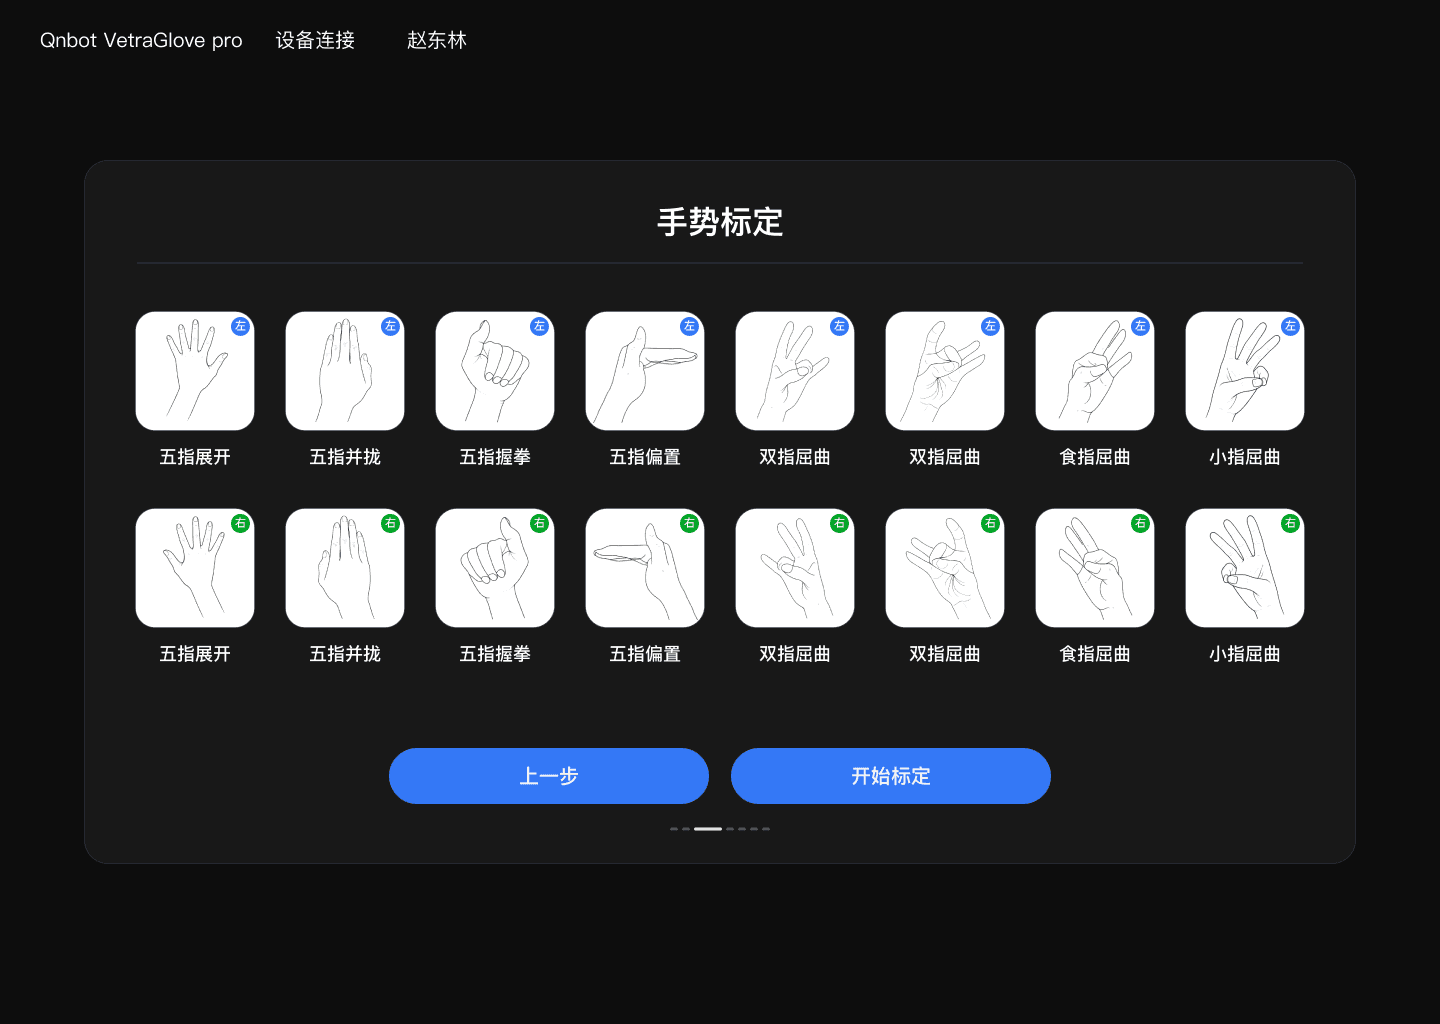Viewport: 1440px width, 1024px height.
Task: Click the blue 左 badge on 五指展开
Action: (240, 326)
